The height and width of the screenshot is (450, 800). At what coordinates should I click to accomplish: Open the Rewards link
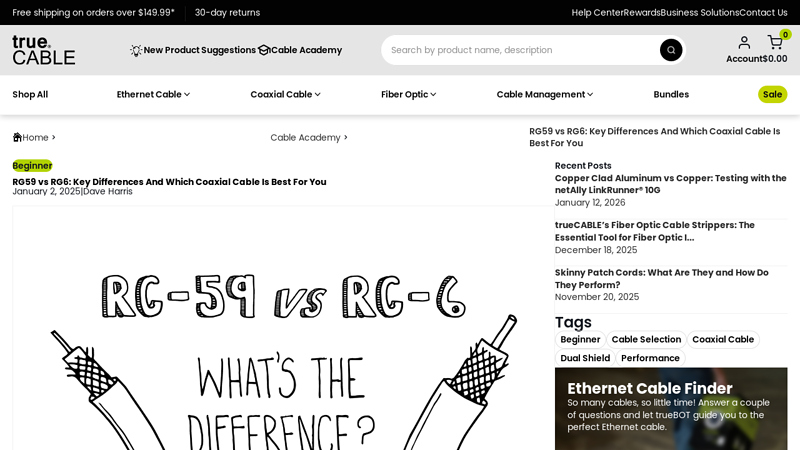(x=642, y=13)
